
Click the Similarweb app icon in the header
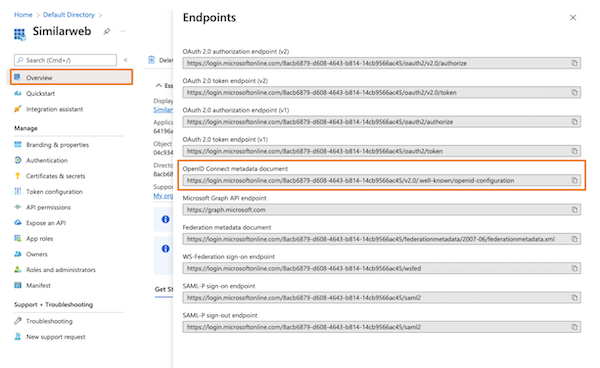click(20, 34)
